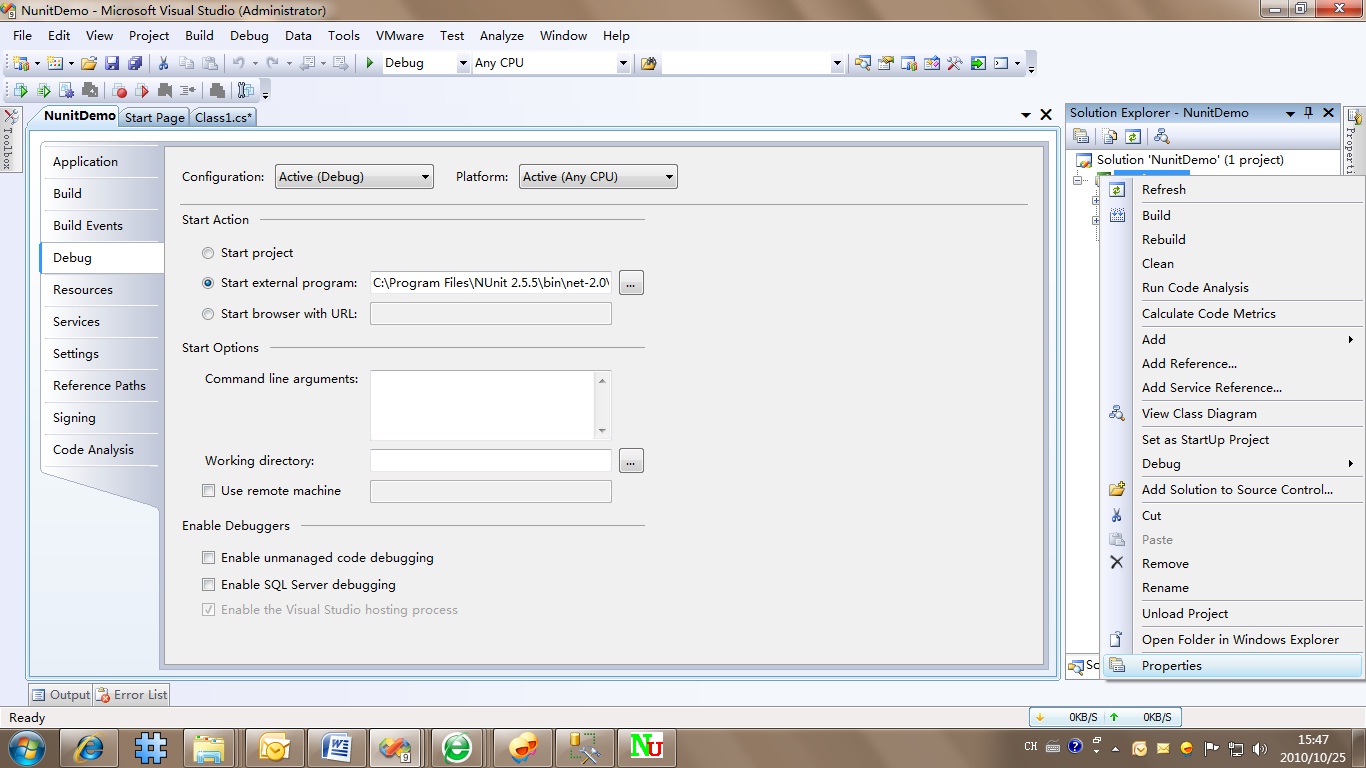Select the Solution 'NunitDemo' tree node
The height and width of the screenshot is (768, 1366).
click(x=1190, y=160)
